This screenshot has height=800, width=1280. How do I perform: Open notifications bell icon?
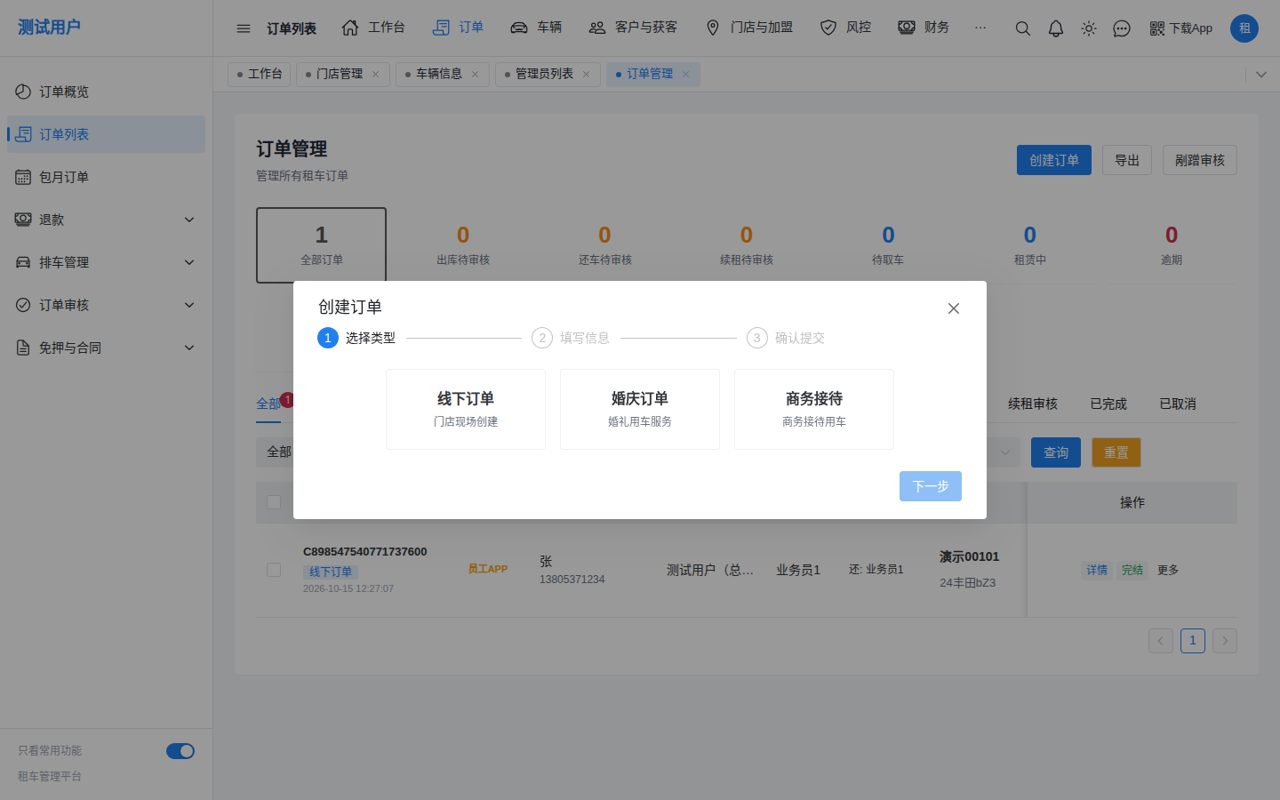(1055, 28)
